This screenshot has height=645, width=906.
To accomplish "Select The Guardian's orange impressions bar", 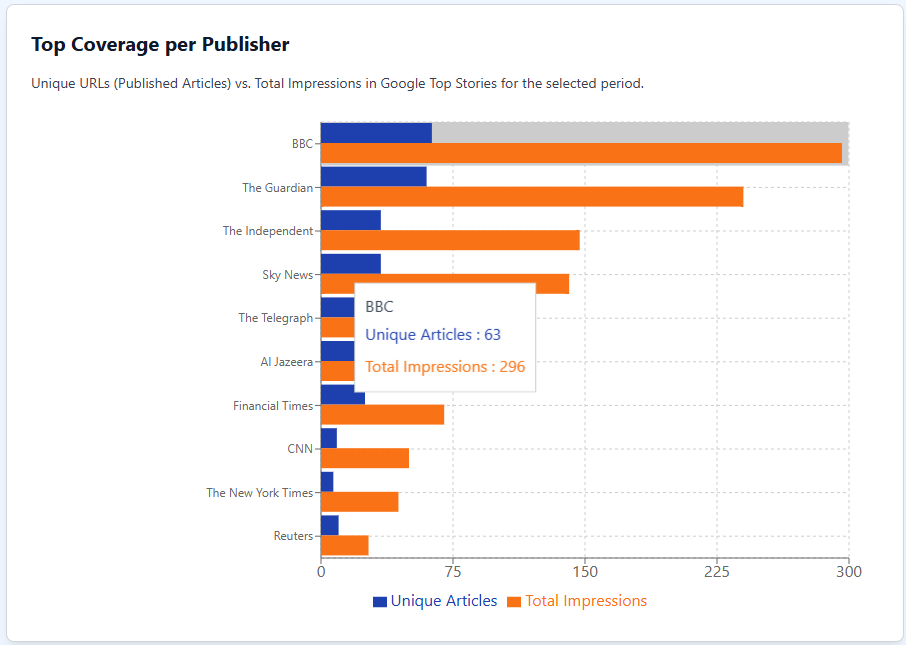I will pos(532,197).
